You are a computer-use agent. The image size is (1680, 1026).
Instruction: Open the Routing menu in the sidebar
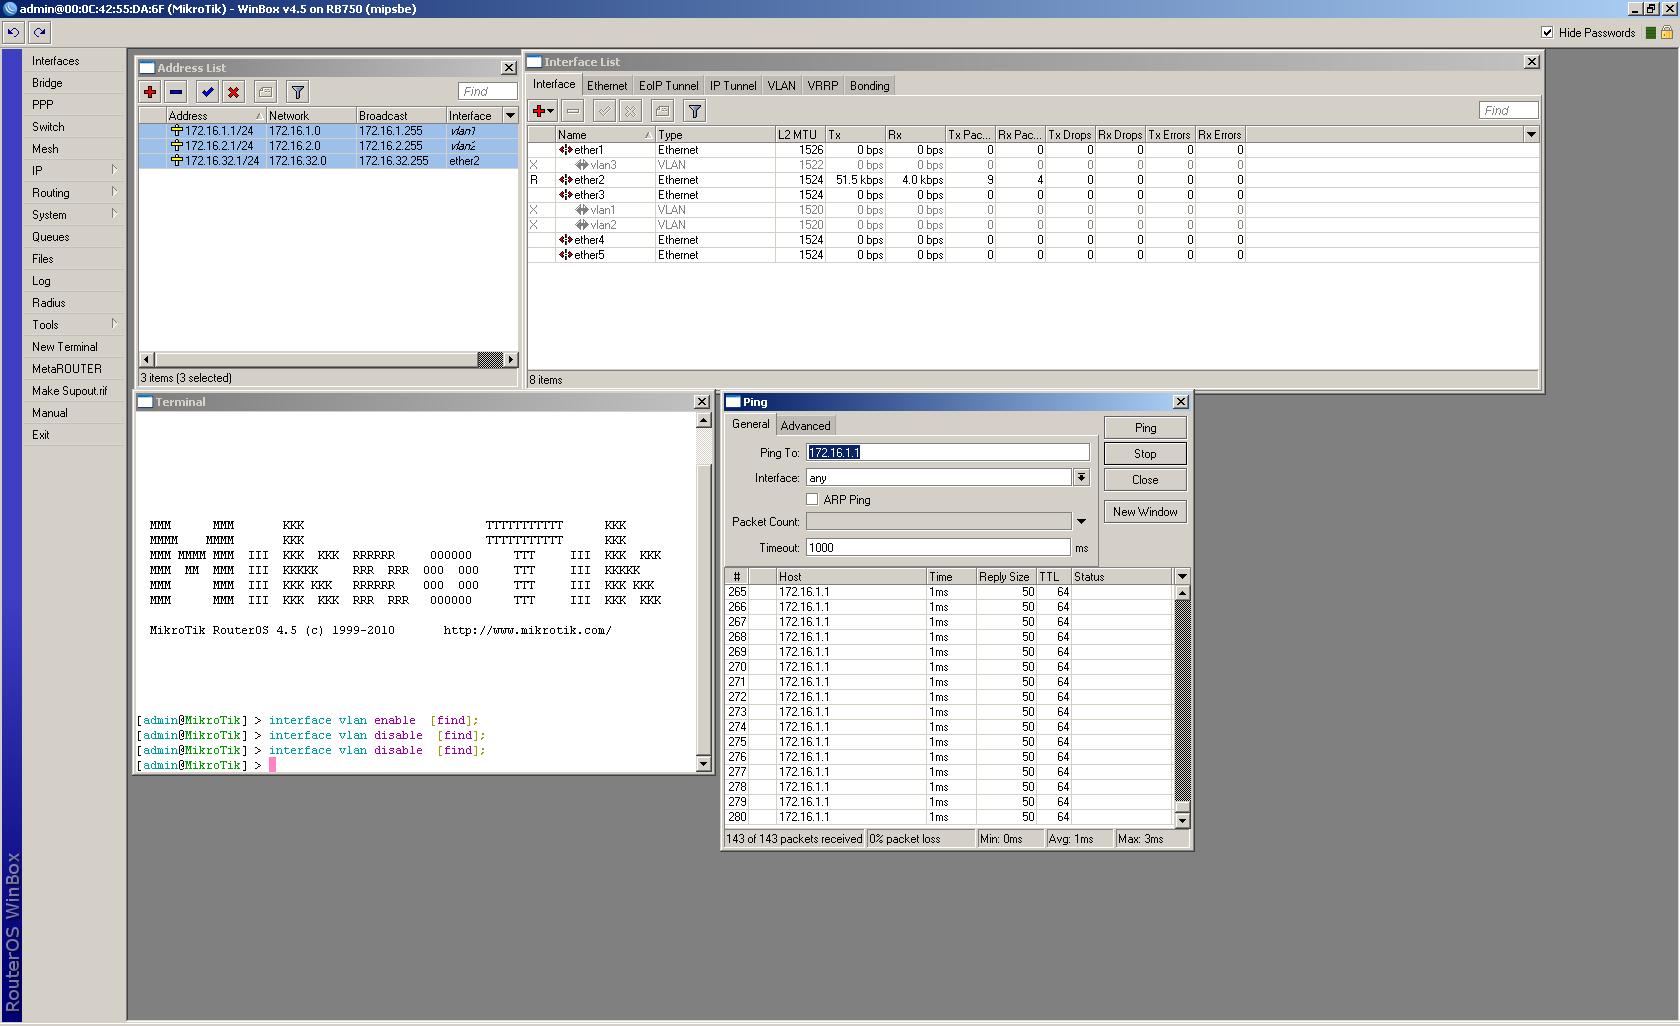[51, 193]
